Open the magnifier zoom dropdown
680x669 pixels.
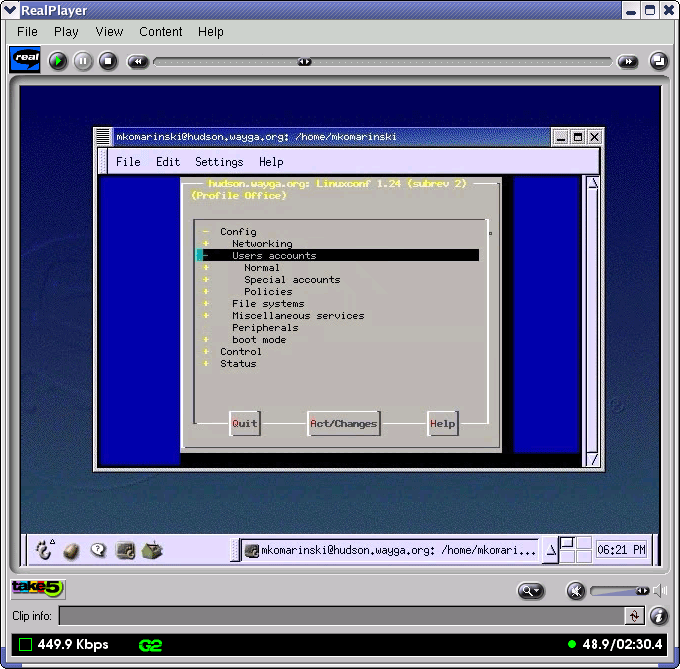click(x=531, y=591)
